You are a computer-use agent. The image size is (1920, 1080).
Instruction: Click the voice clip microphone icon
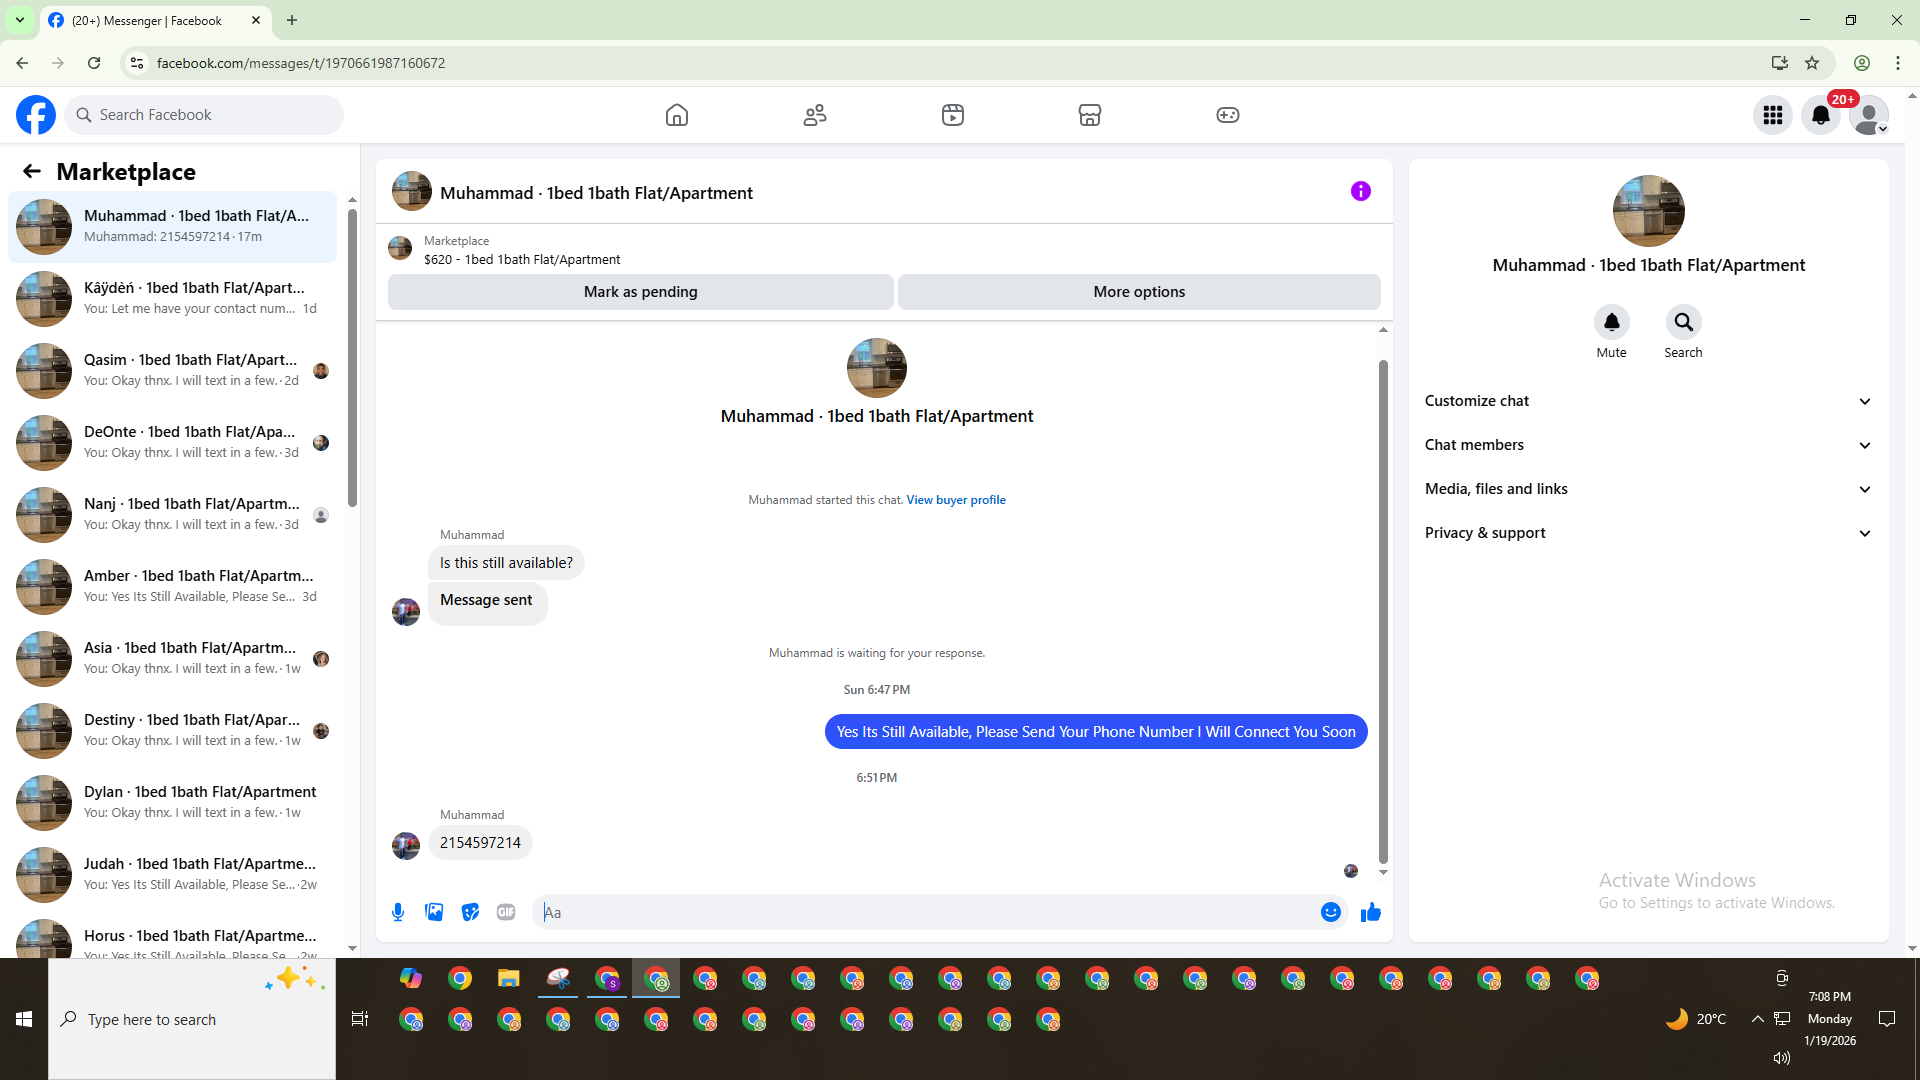pyautogui.click(x=398, y=912)
